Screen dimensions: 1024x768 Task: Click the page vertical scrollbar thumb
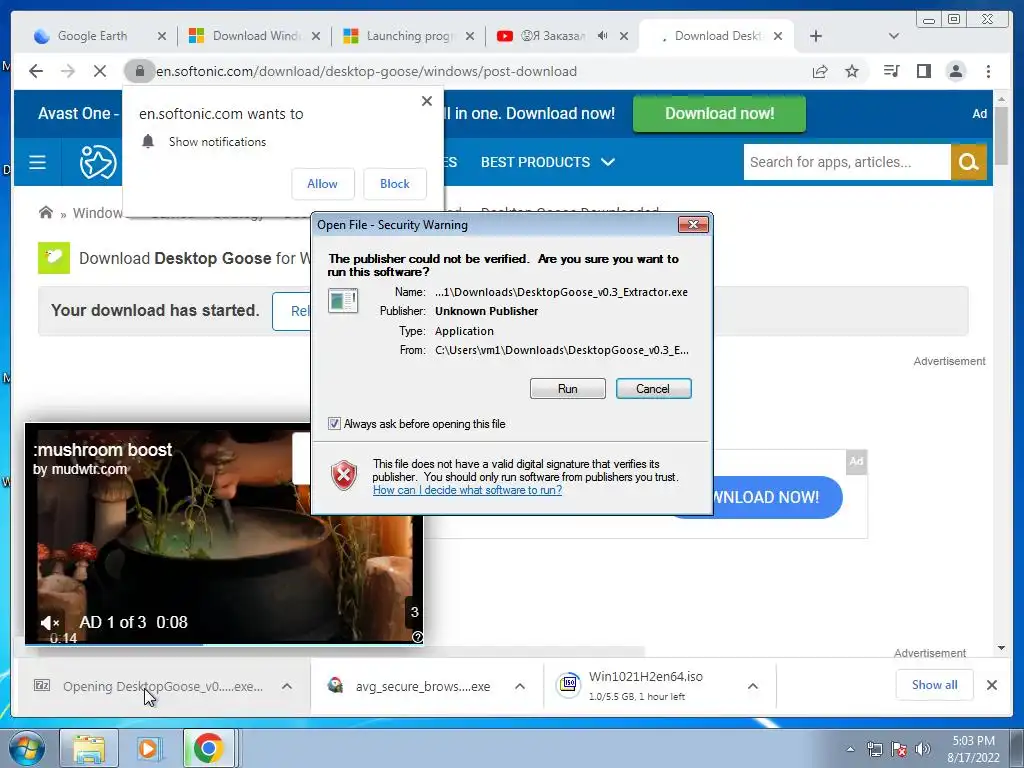click(1001, 136)
